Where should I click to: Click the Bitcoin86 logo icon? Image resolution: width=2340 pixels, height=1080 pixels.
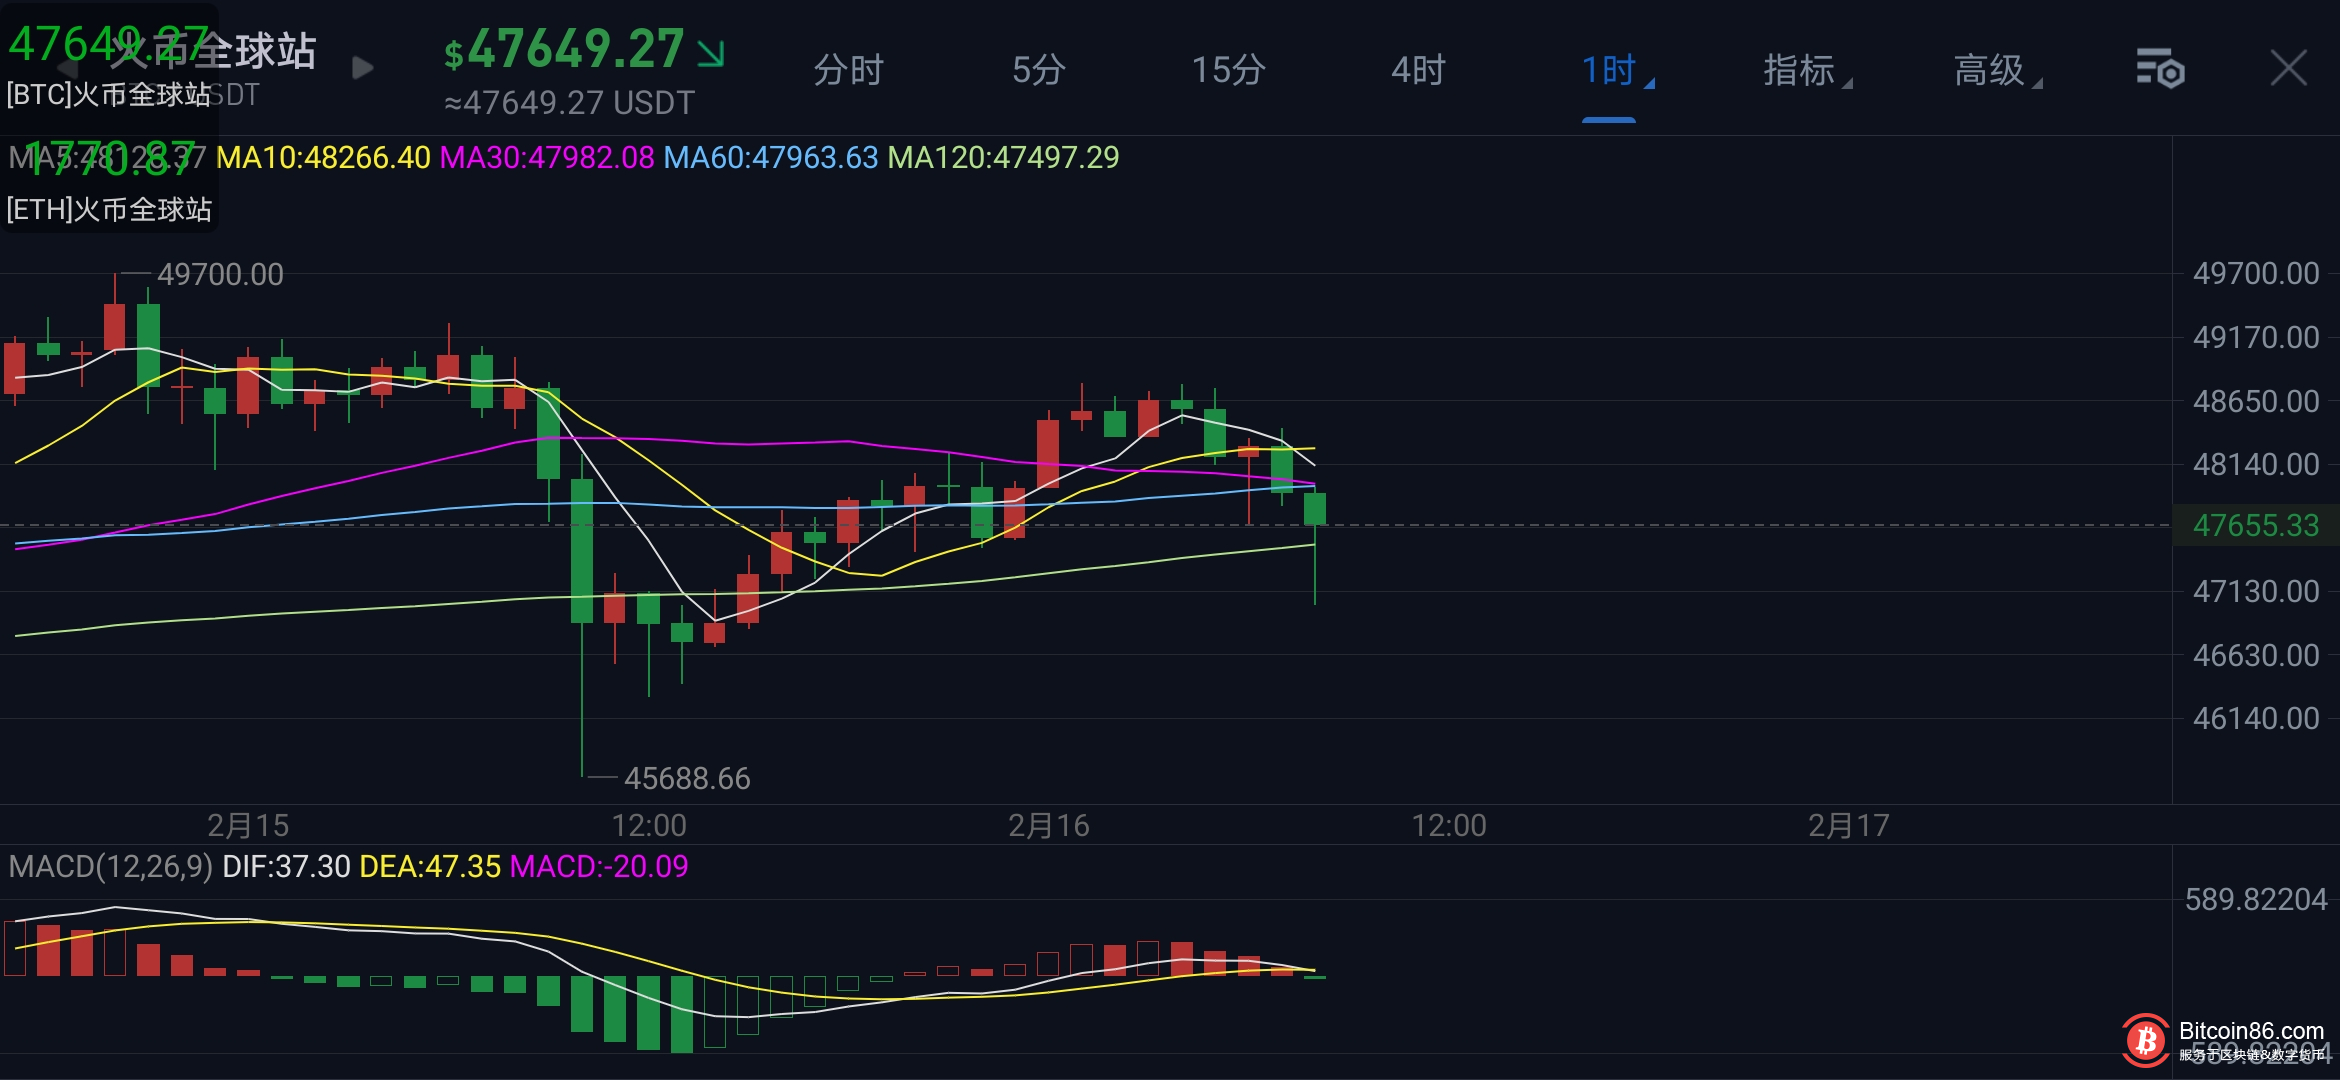pos(2144,1041)
